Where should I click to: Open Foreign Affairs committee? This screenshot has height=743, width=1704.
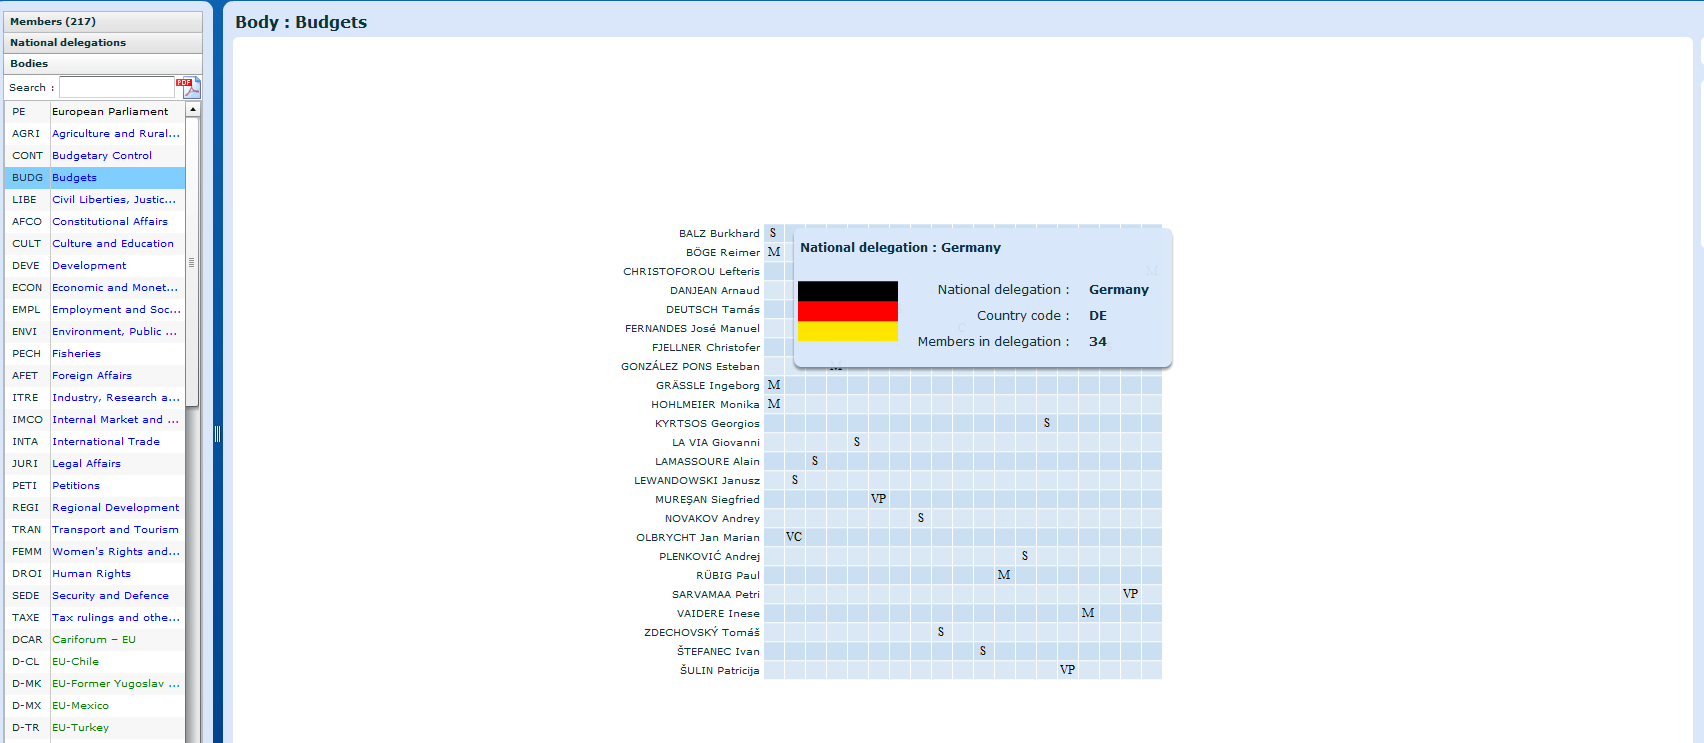click(x=95, y=375)
